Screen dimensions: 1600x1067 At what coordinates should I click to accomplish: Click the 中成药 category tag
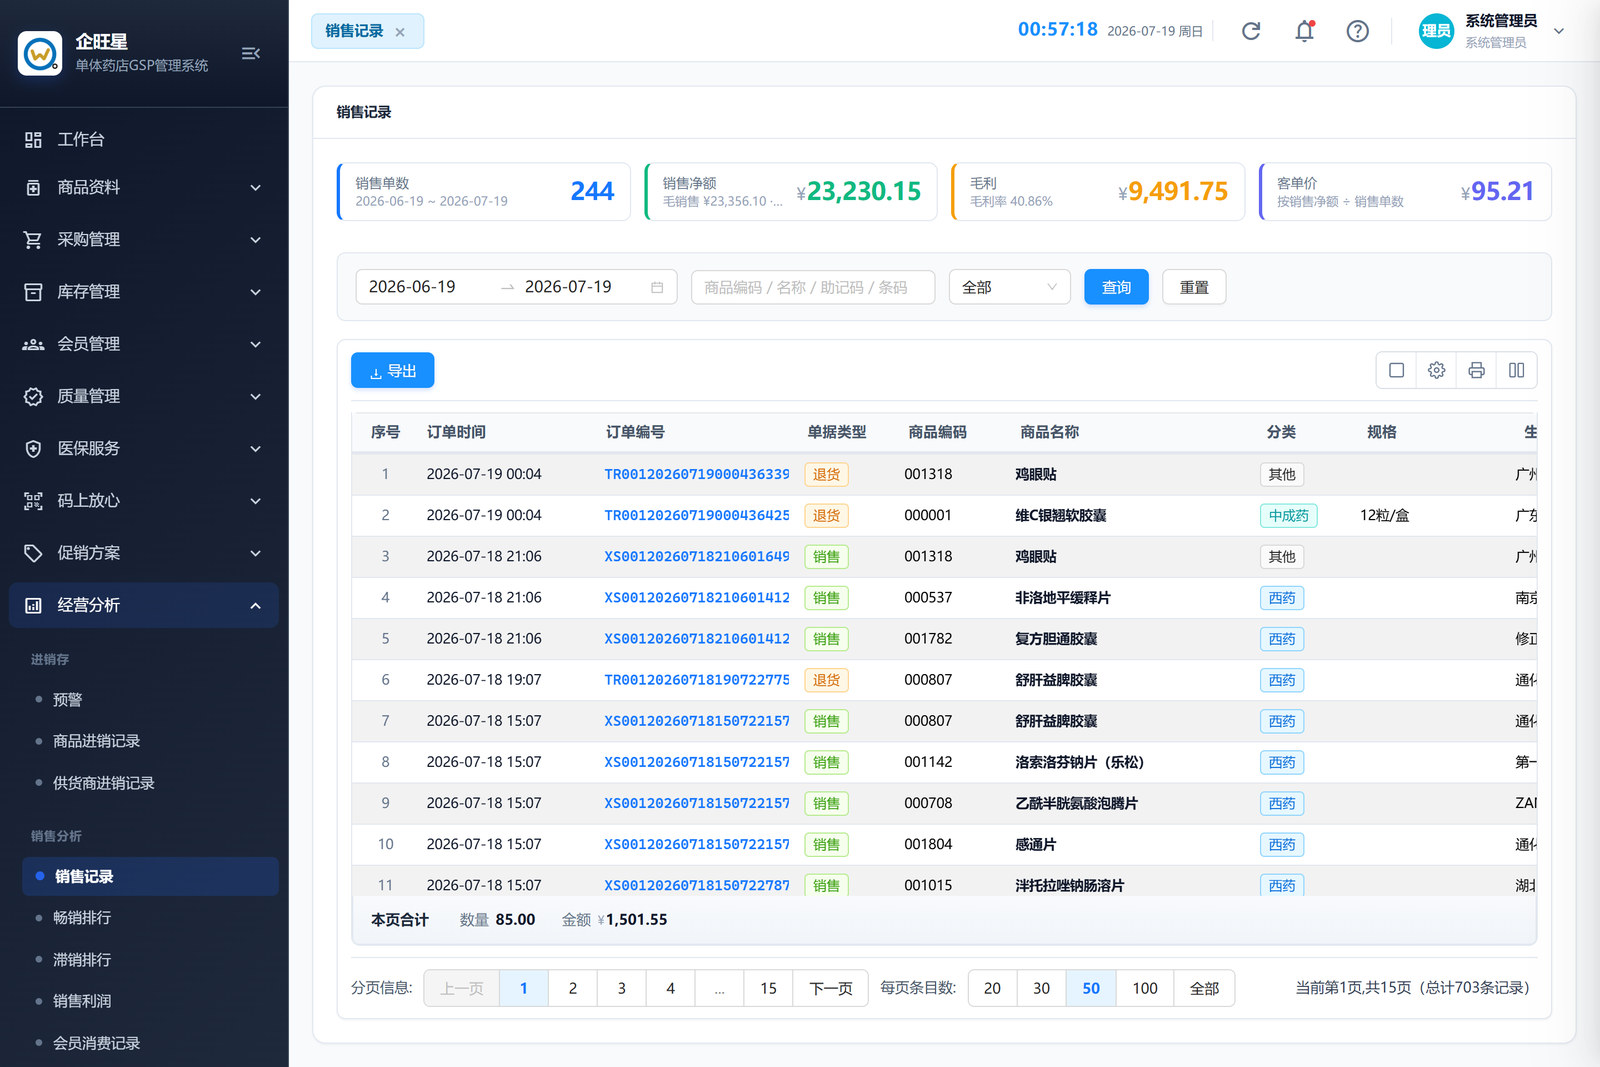pyautogui.click(x=1288, y=516)
